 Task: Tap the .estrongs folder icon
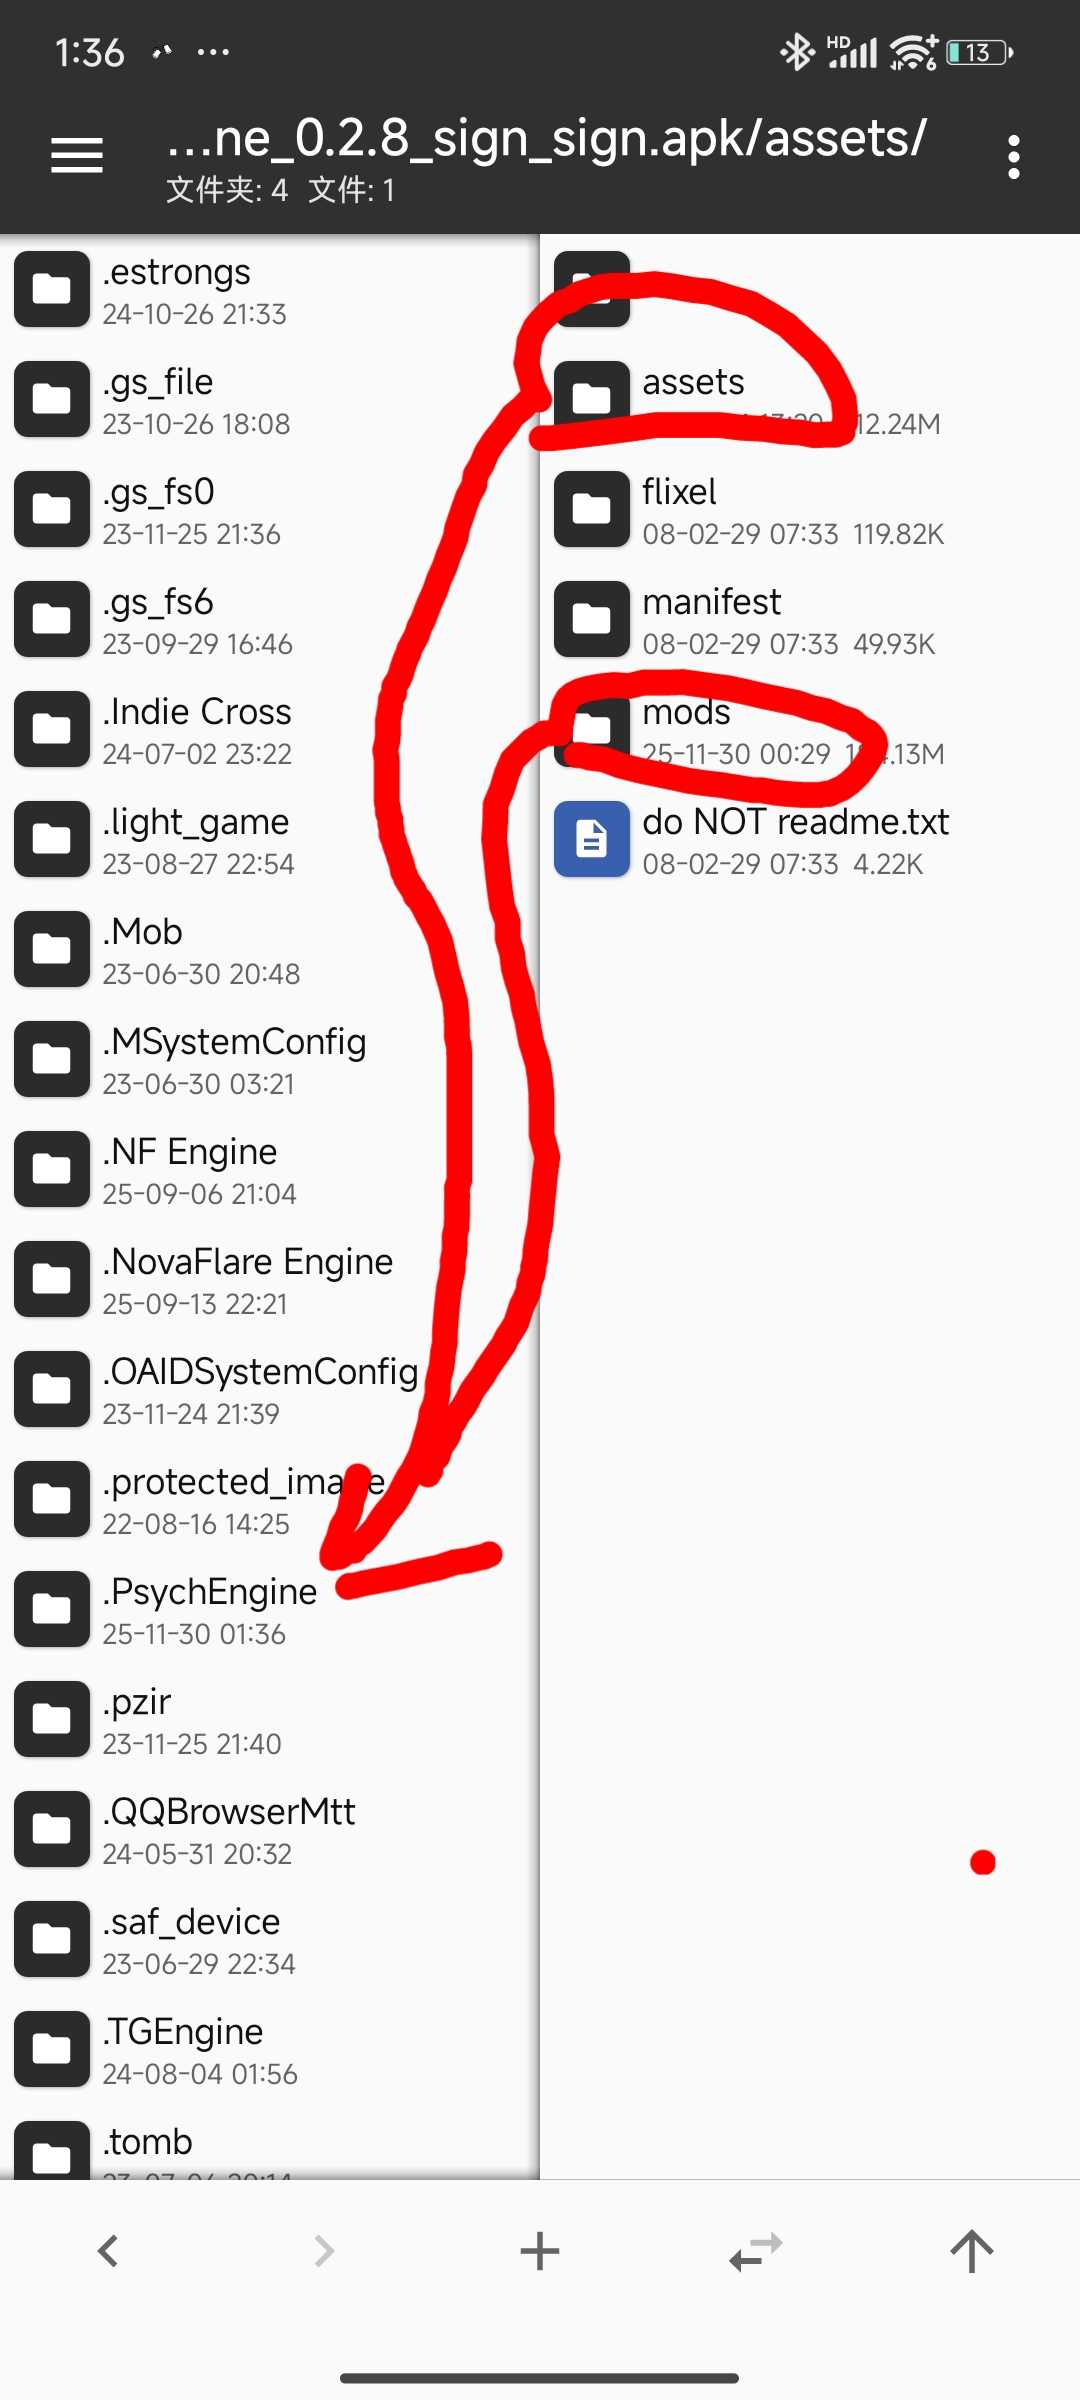[52, 289]
